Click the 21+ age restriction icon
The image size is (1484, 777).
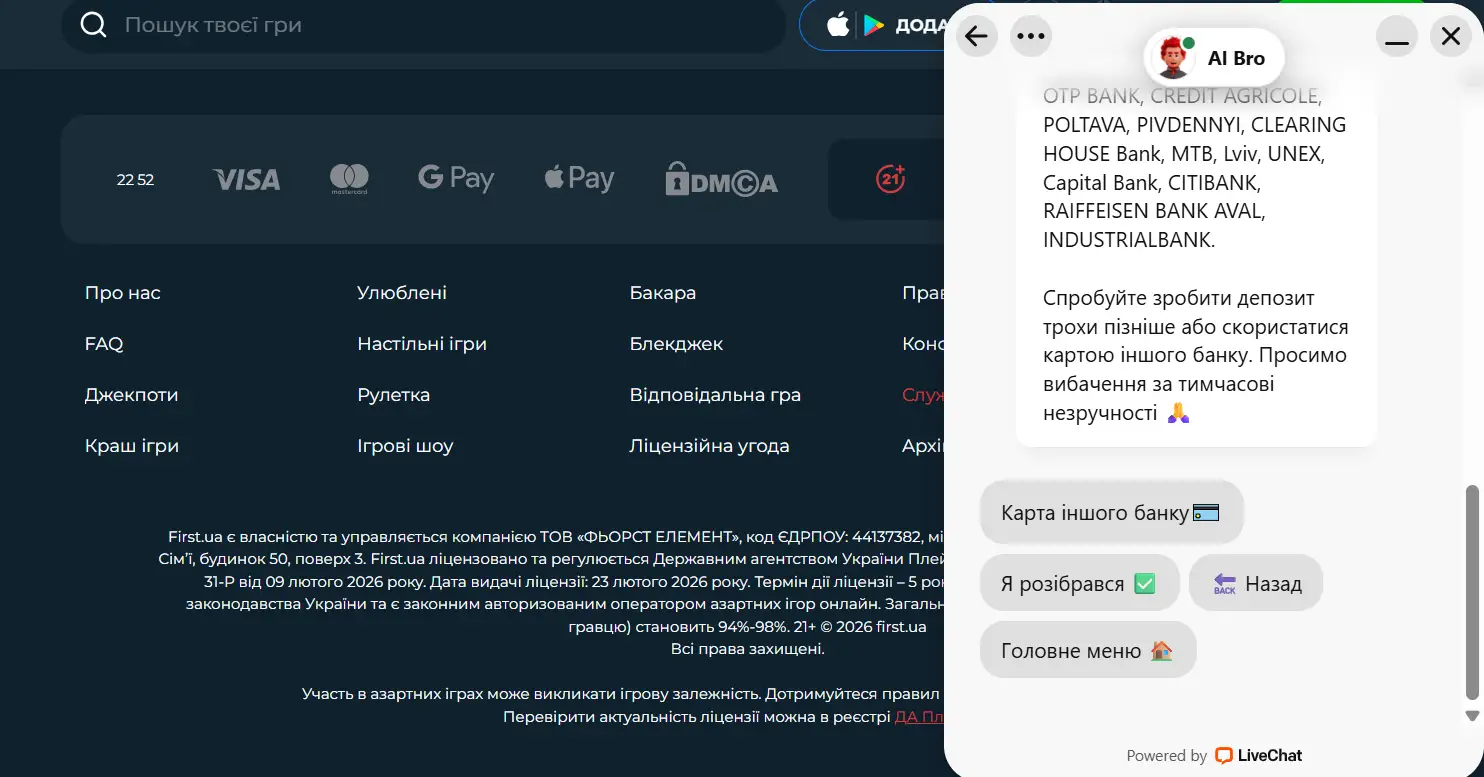click(890, 179)
